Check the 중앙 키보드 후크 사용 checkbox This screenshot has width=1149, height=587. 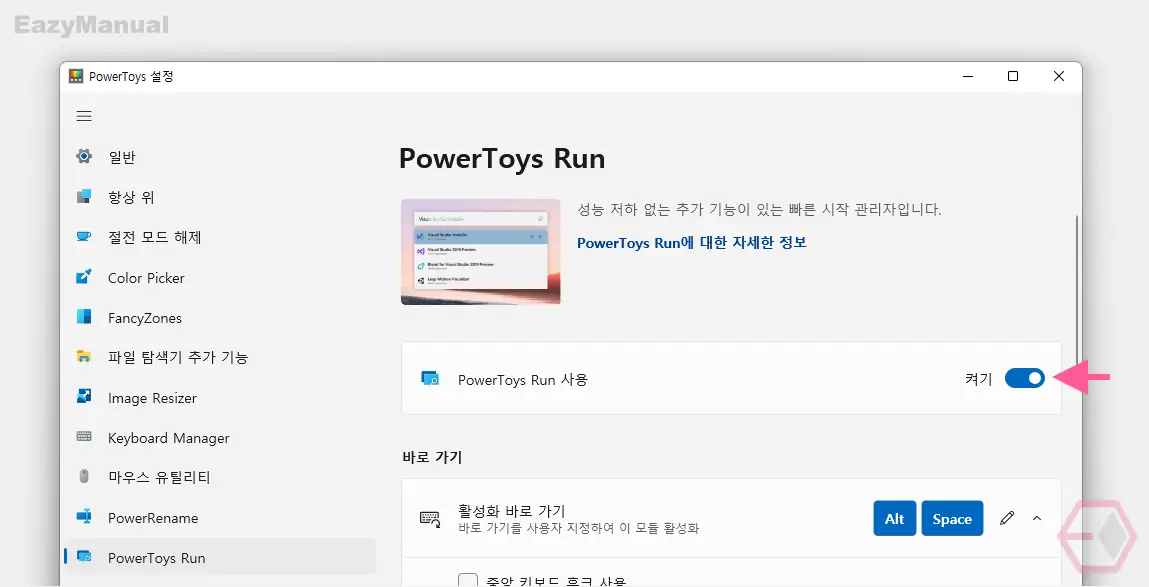468,581
